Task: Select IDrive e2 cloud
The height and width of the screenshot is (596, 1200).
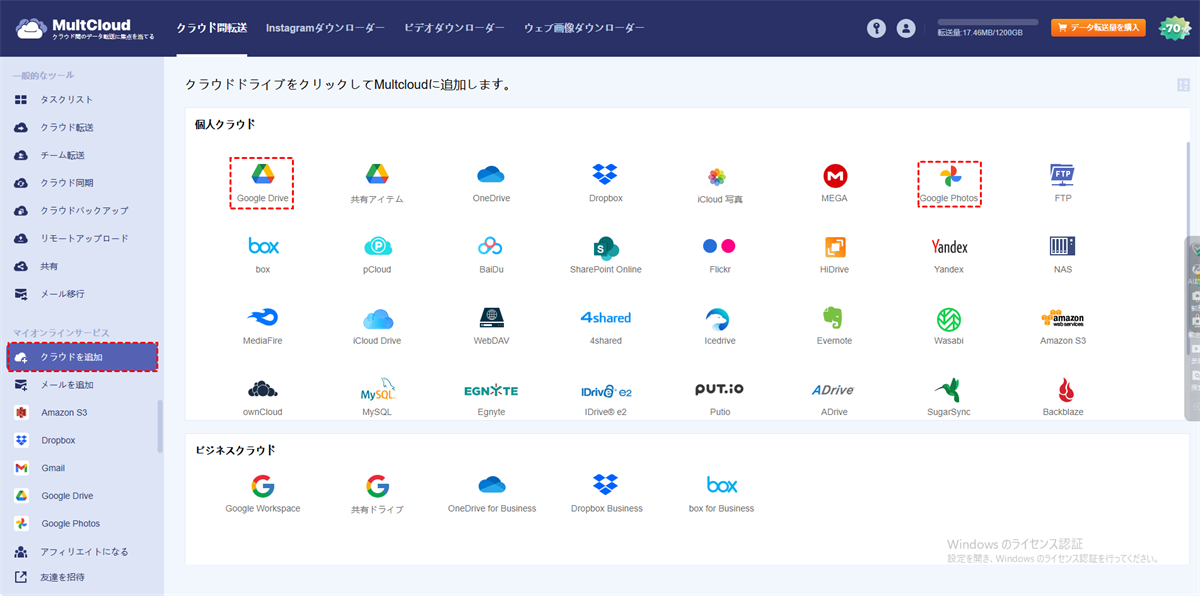Action: click(606, 397)
